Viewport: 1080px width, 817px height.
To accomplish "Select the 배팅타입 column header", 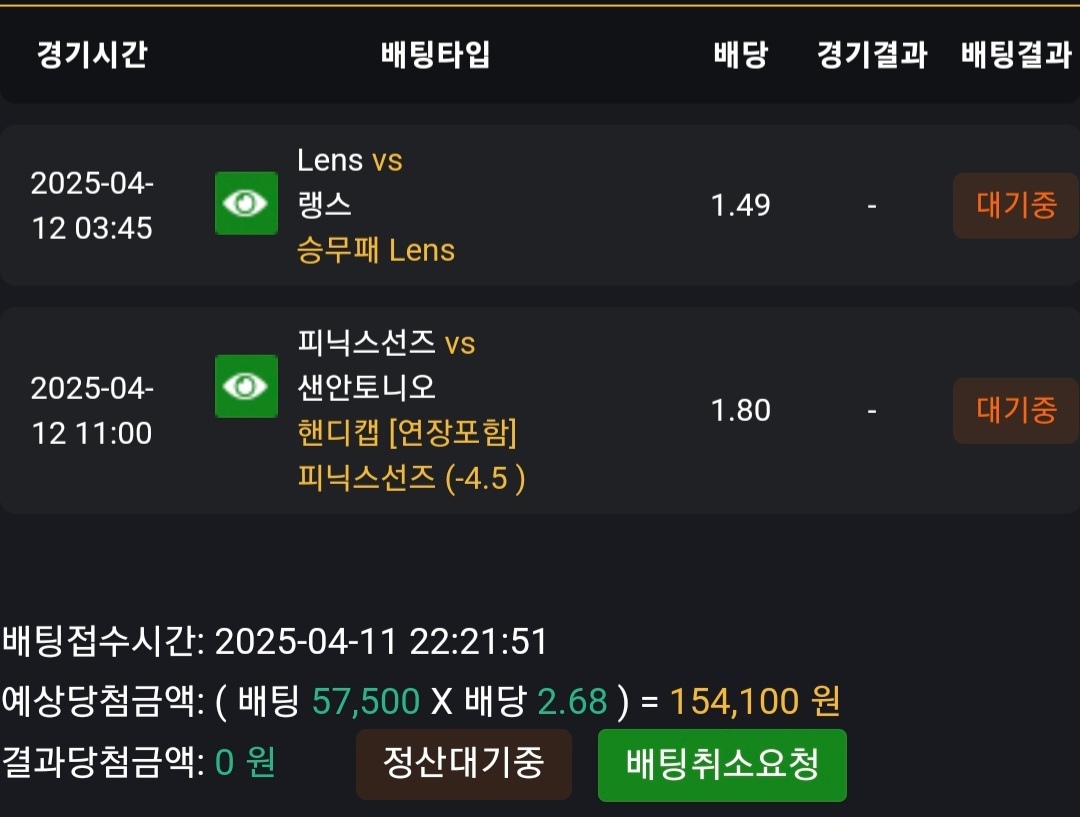I will [x=435, y=54].
